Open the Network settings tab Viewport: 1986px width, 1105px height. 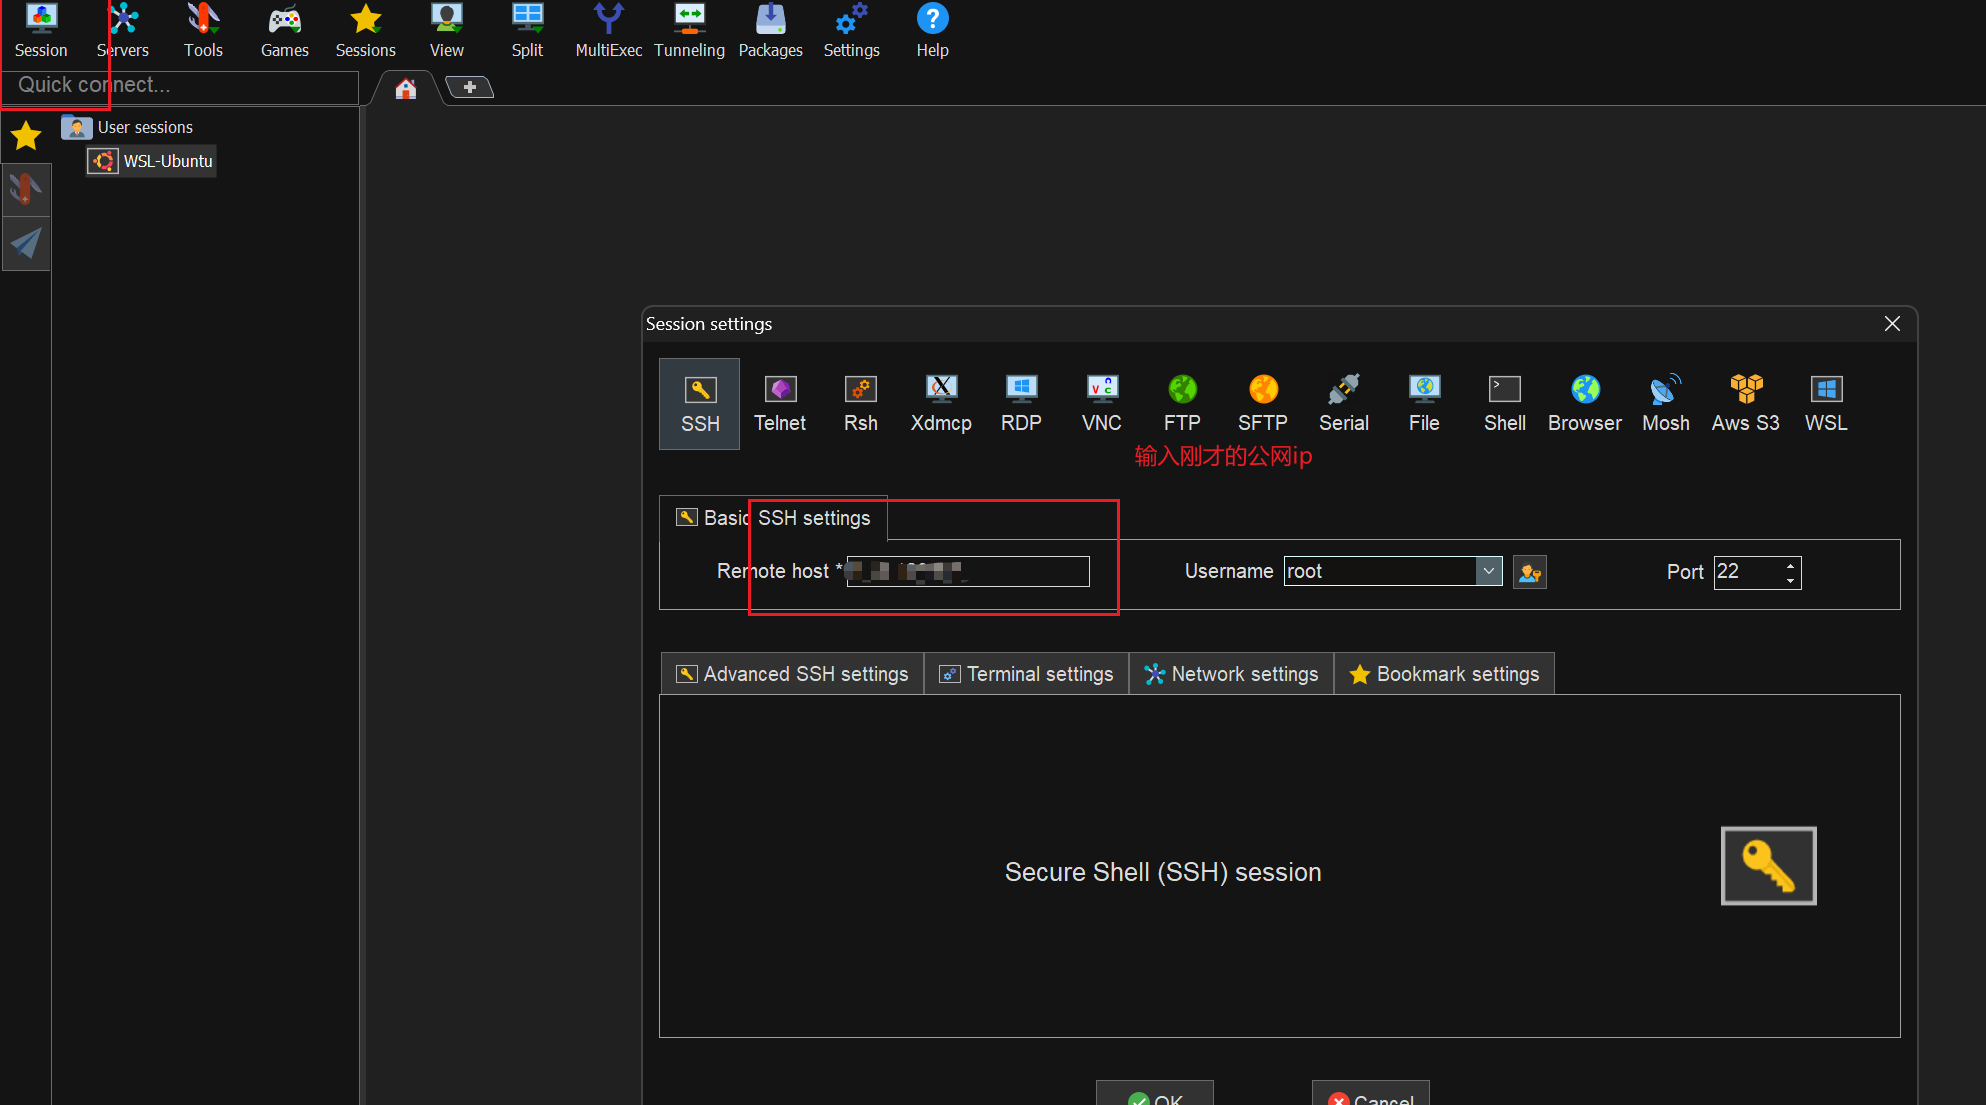click(1232, 674)
